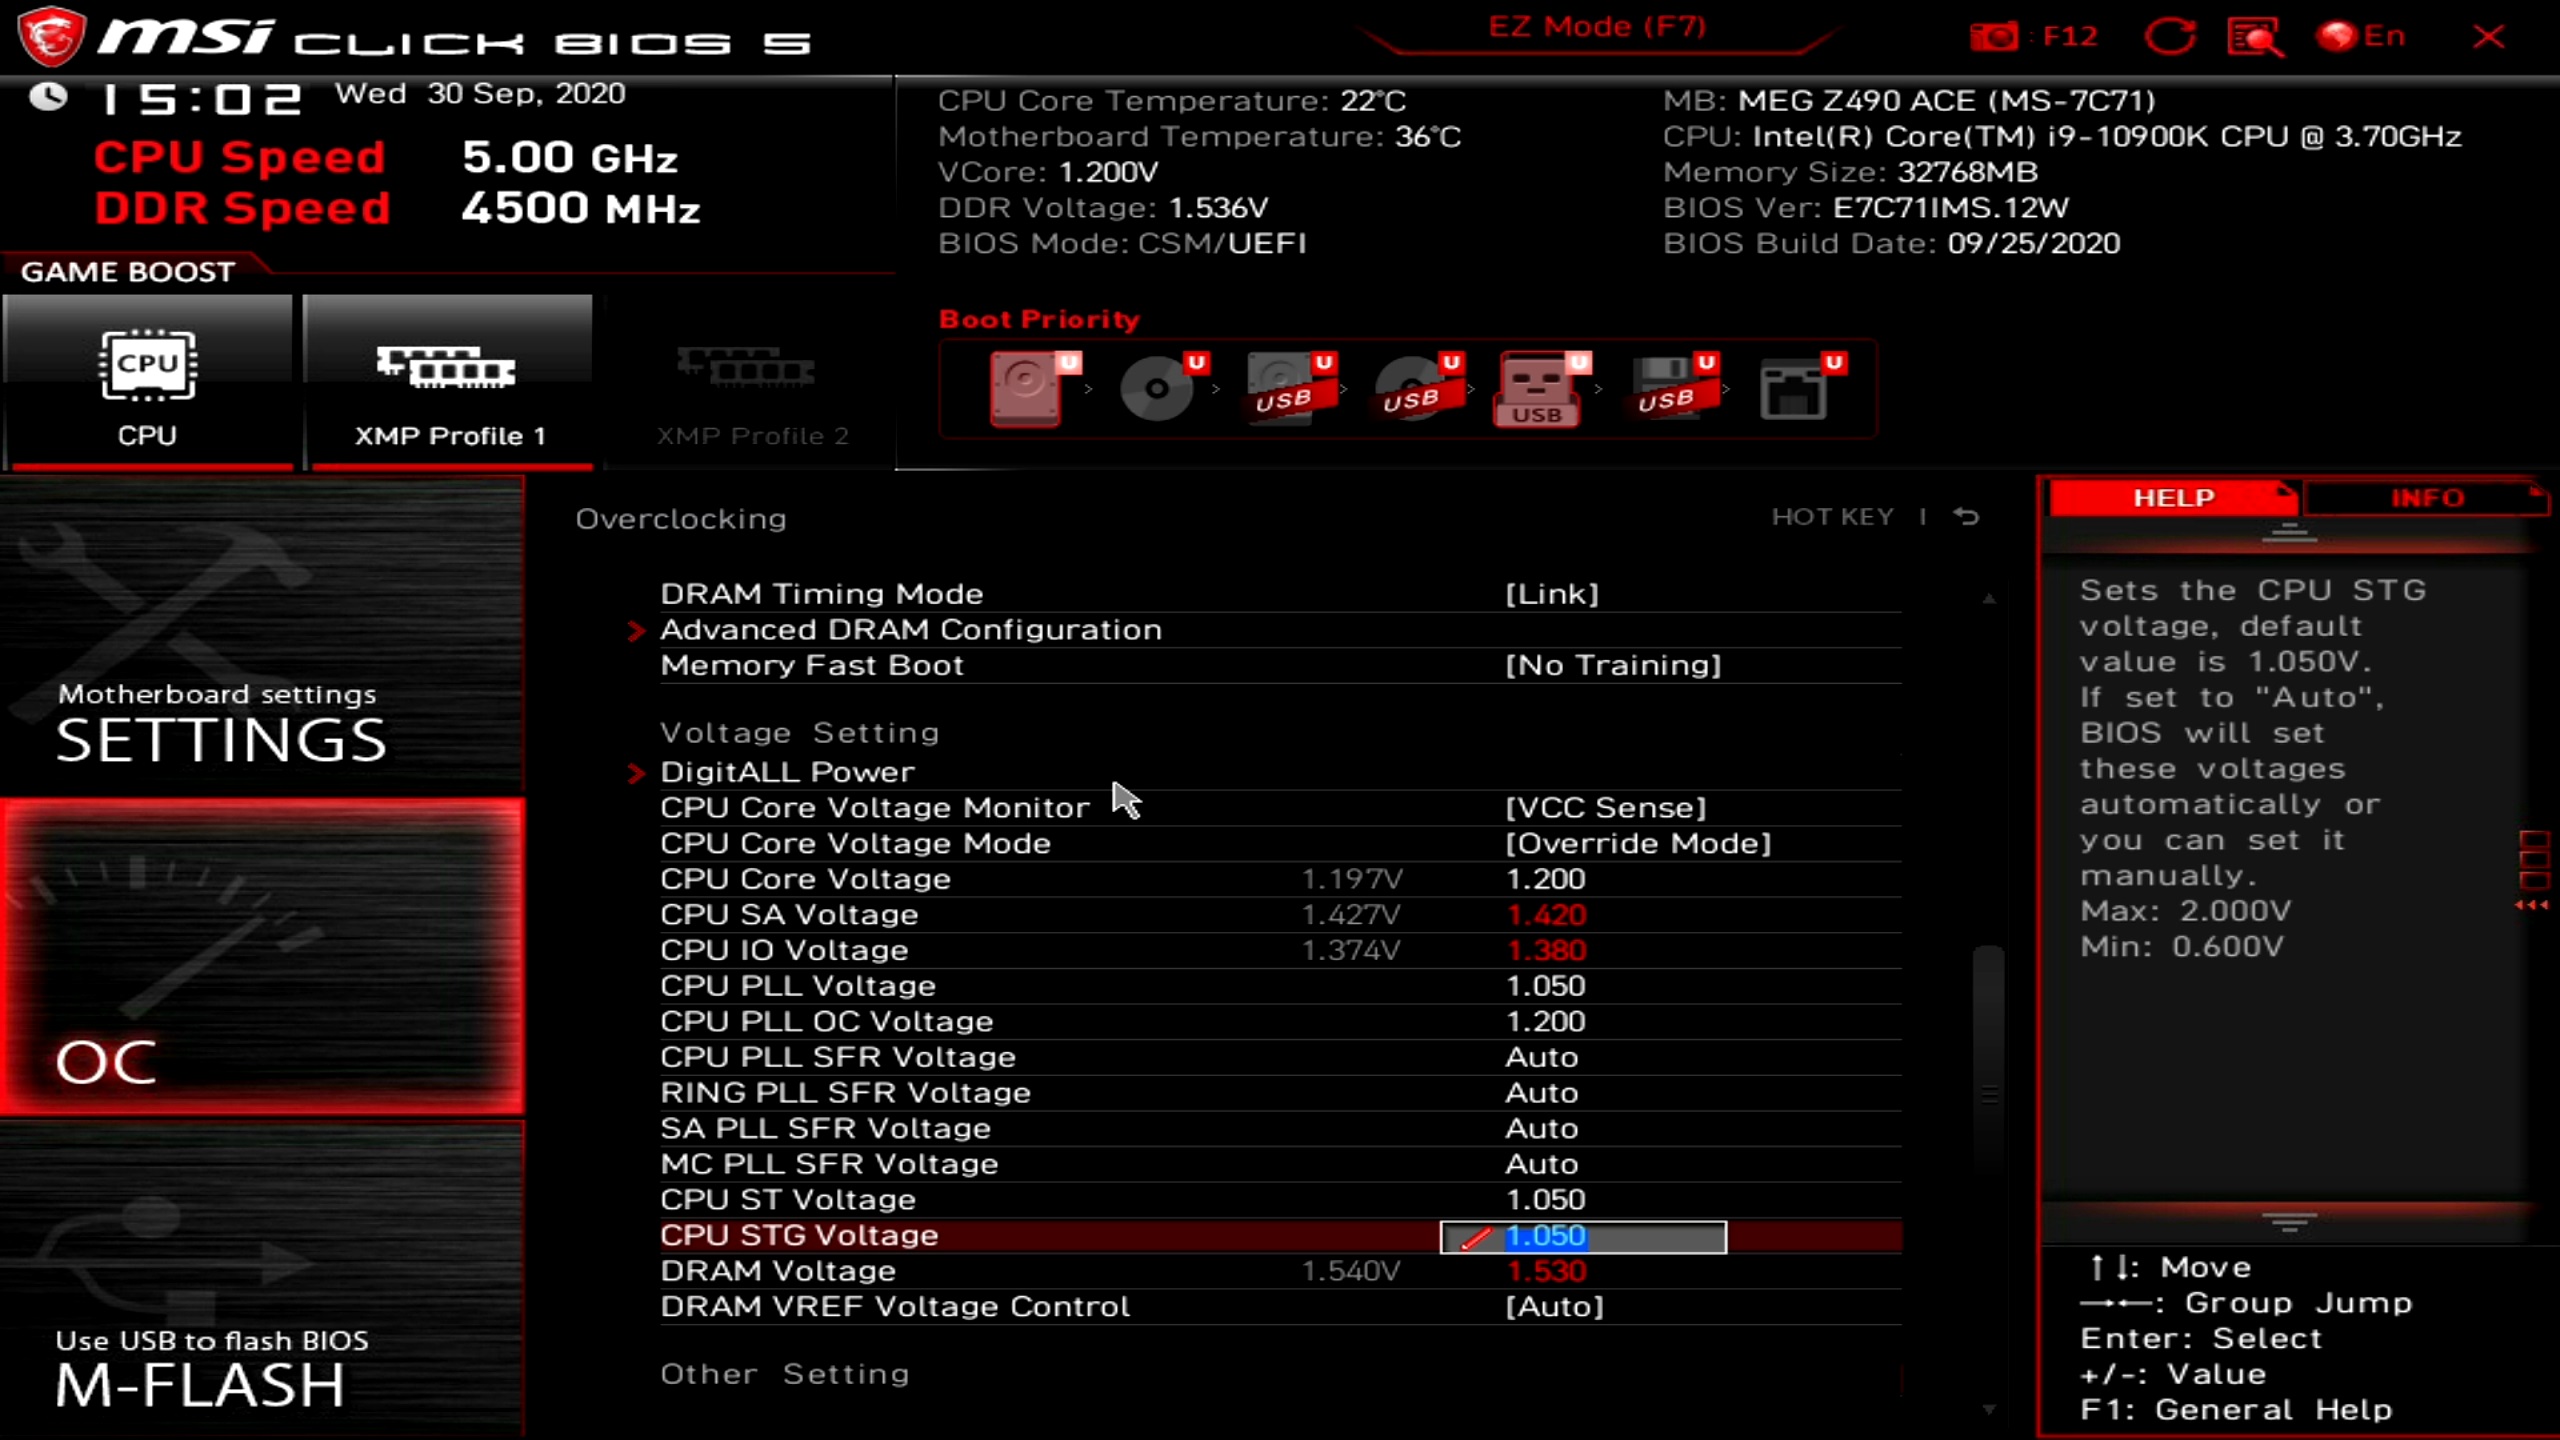
Task: Click the hotkey back arrow icon
Action: [1966, 517]
